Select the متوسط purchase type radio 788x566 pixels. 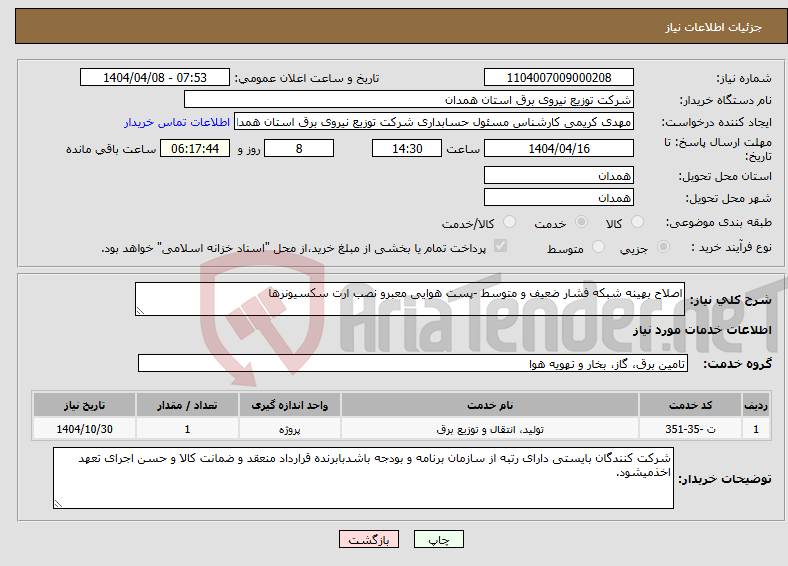click(x=598, y=247)
